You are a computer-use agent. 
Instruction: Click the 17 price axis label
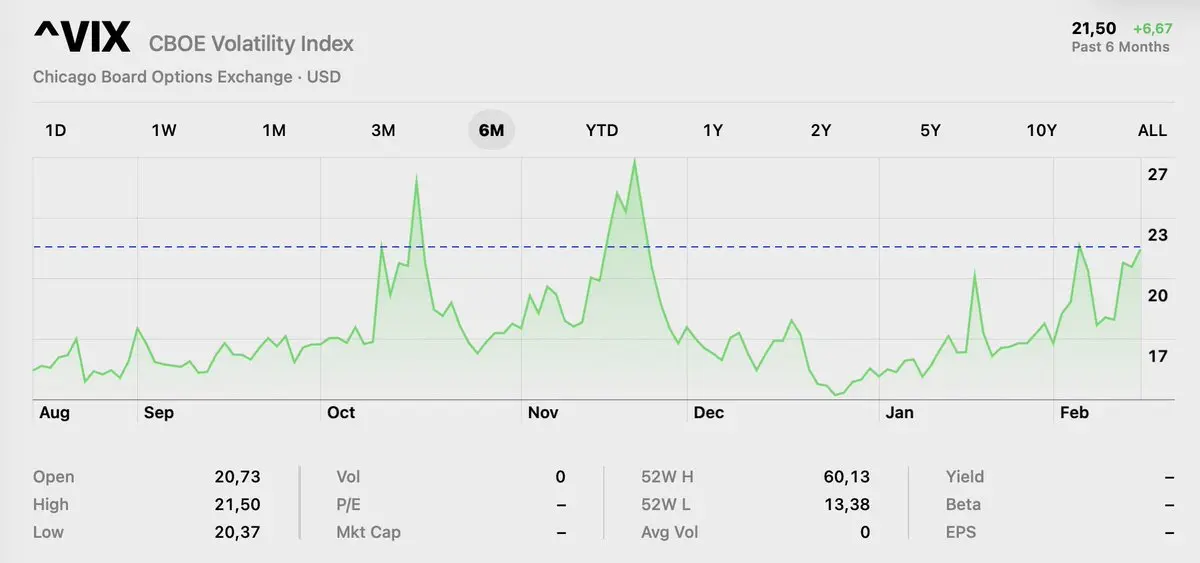coord(1157,357)
